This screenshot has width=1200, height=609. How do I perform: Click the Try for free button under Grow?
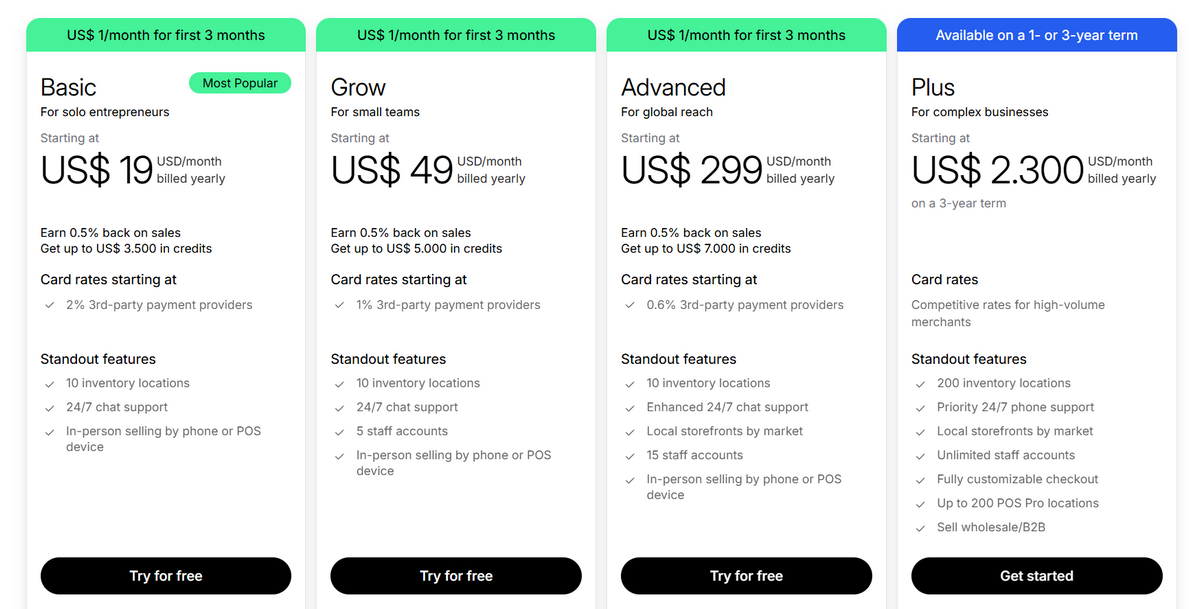455,576
